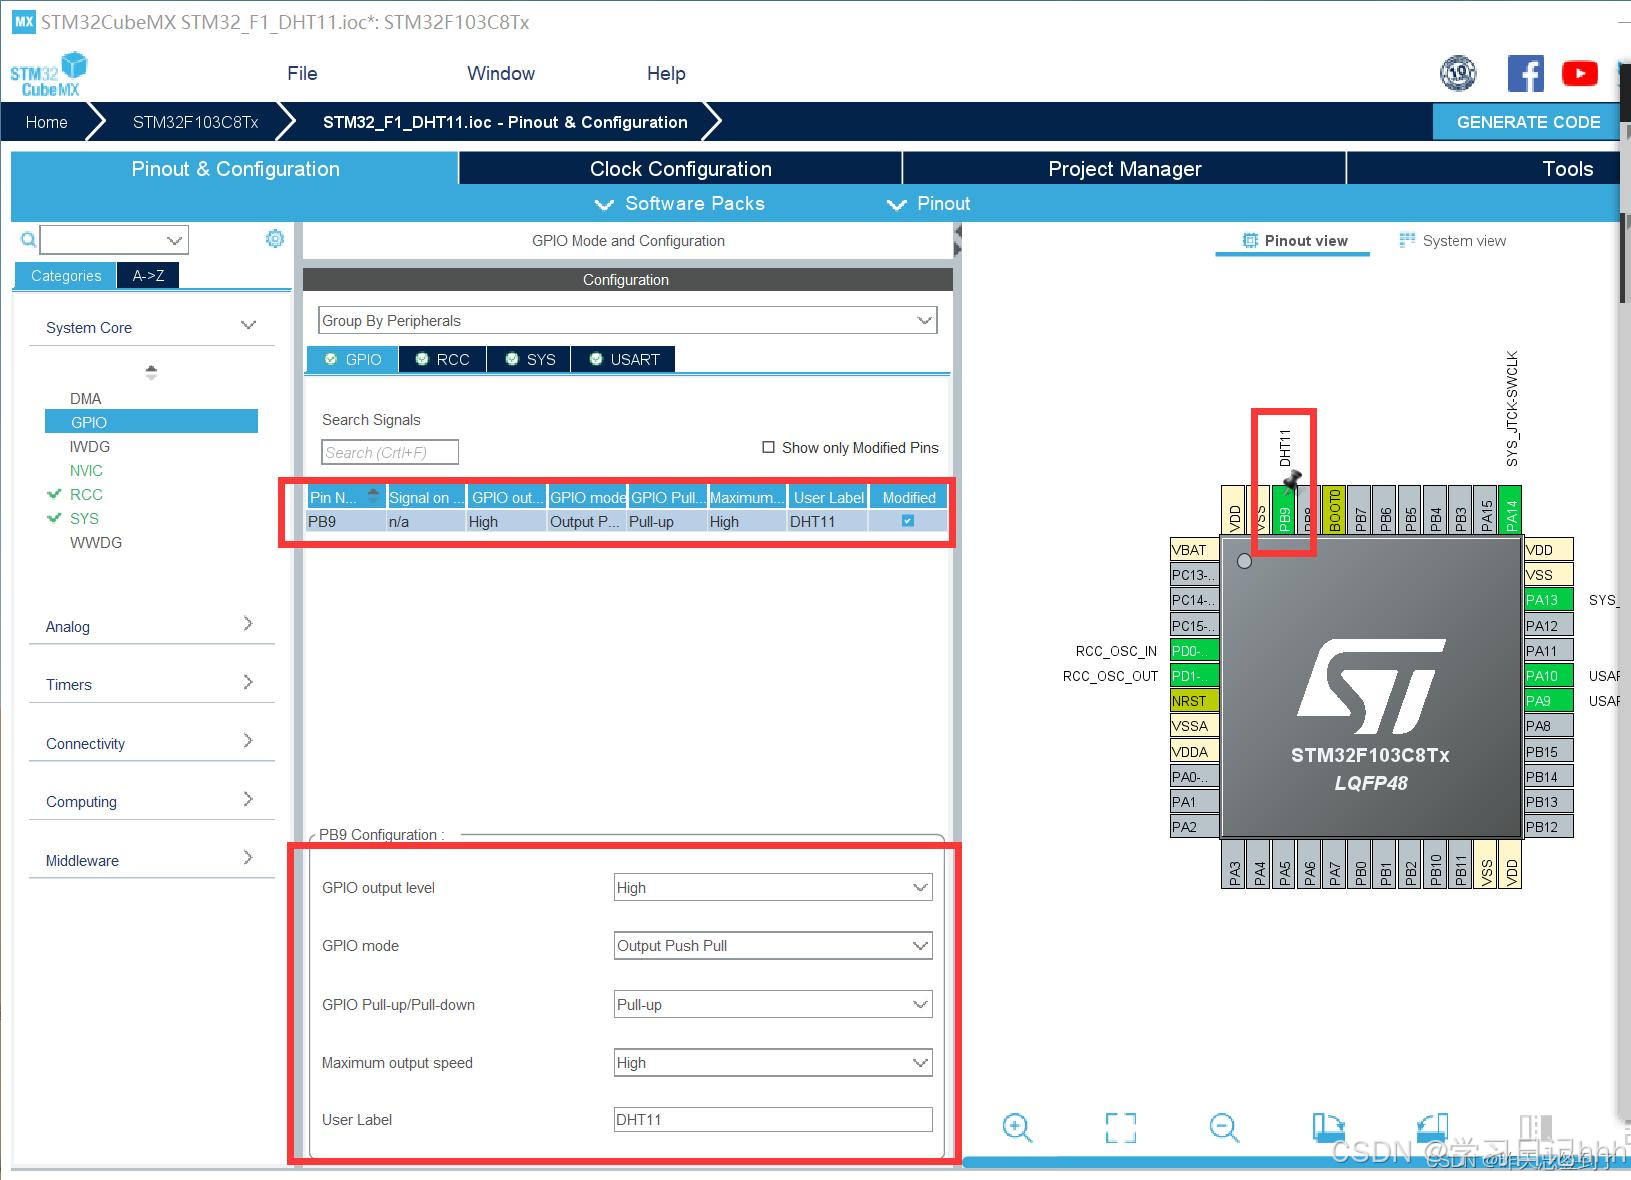Image resolution: width=1631 pixels, height=1180 pixels.
Task: Open the Pinout dropdown menu
Action: click(929, 203)
